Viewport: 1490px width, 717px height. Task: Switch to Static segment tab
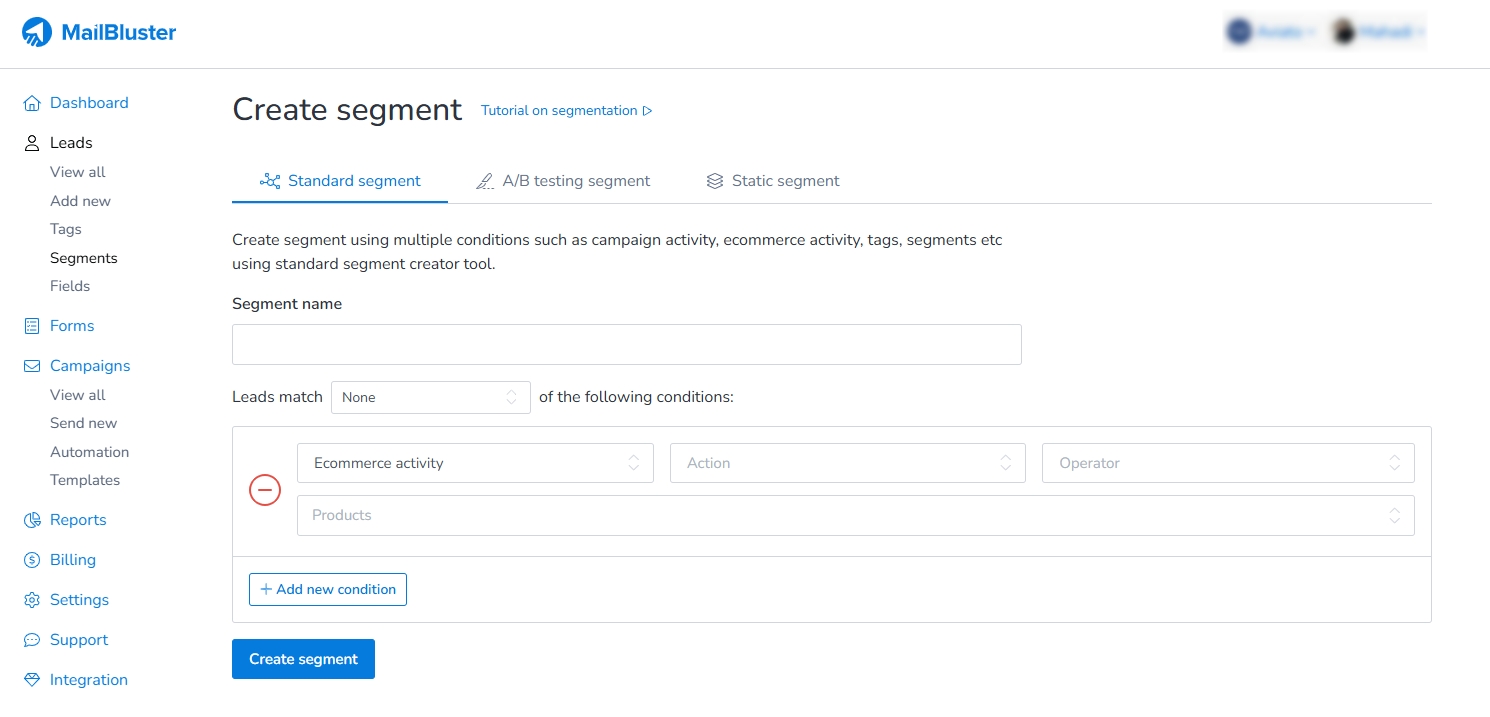(773, 181)
